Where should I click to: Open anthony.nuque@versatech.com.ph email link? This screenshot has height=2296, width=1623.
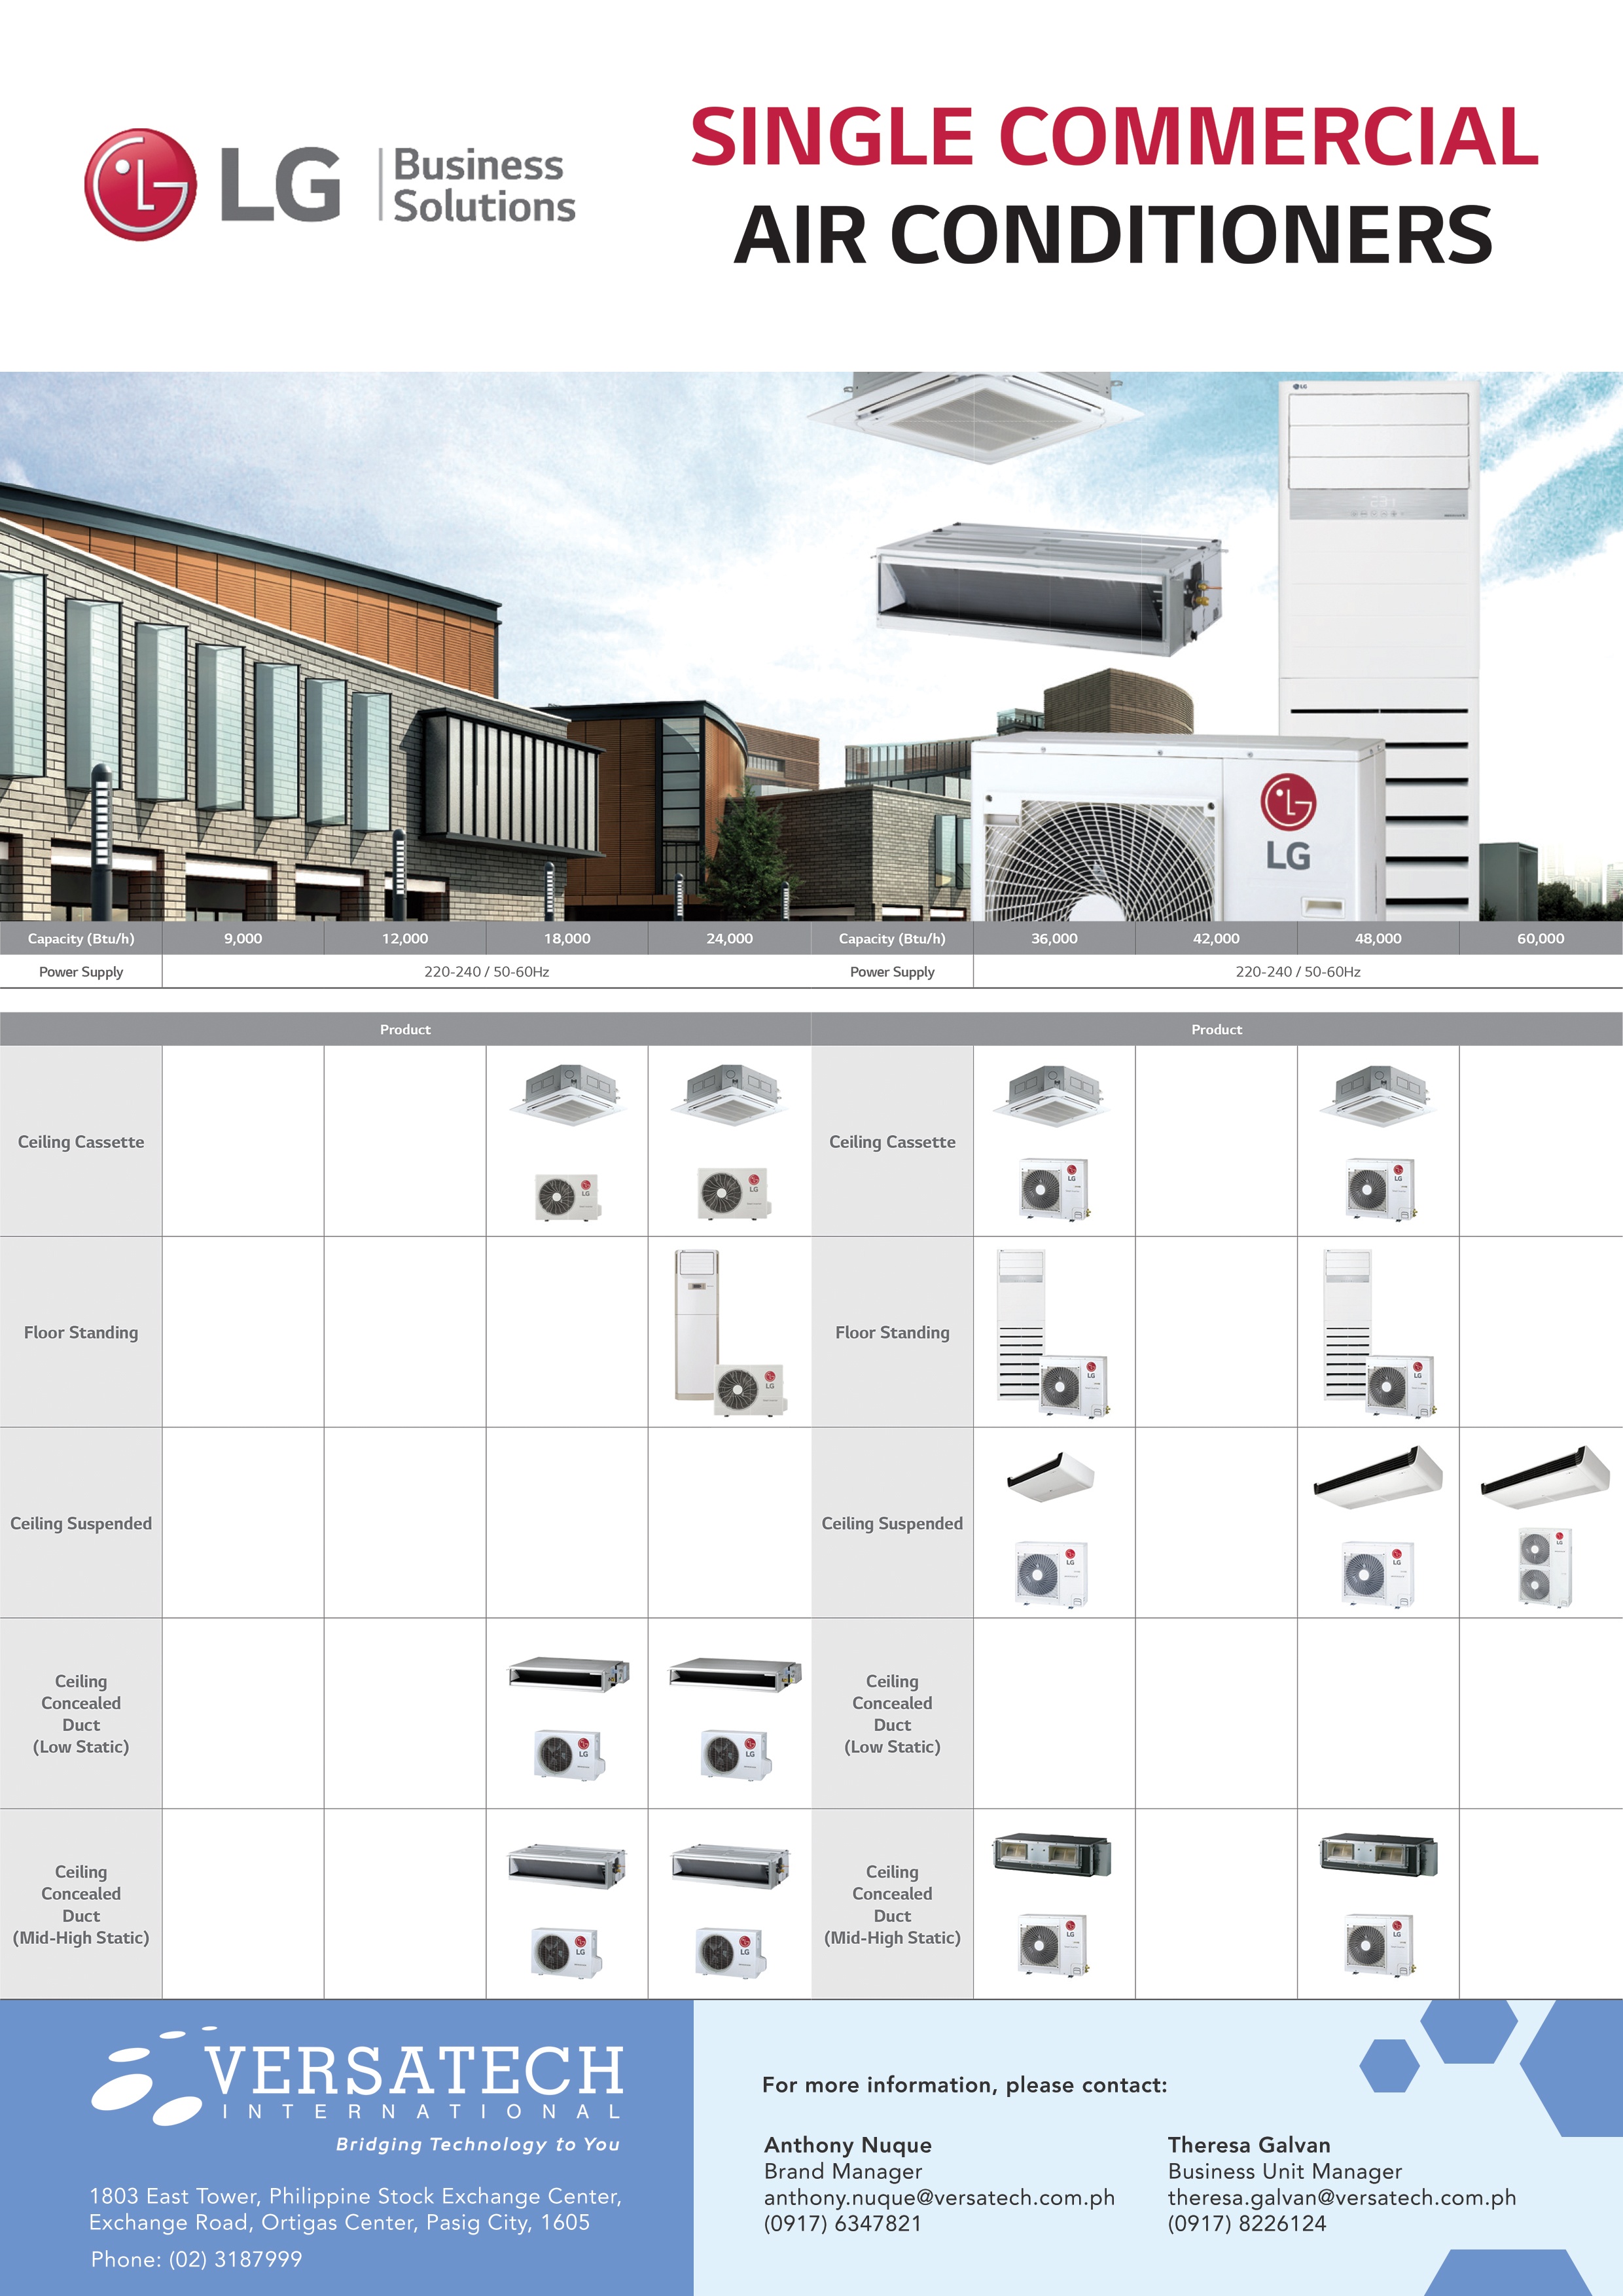pyautogui.click(x=939, y=2197)
